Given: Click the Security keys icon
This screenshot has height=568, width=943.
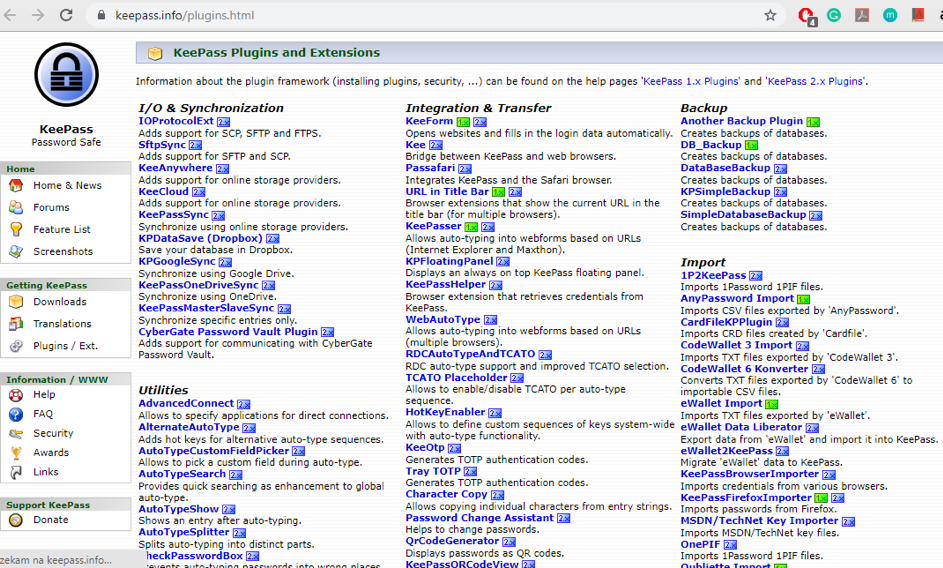Looking at the screenshot, I should [16, 433].
